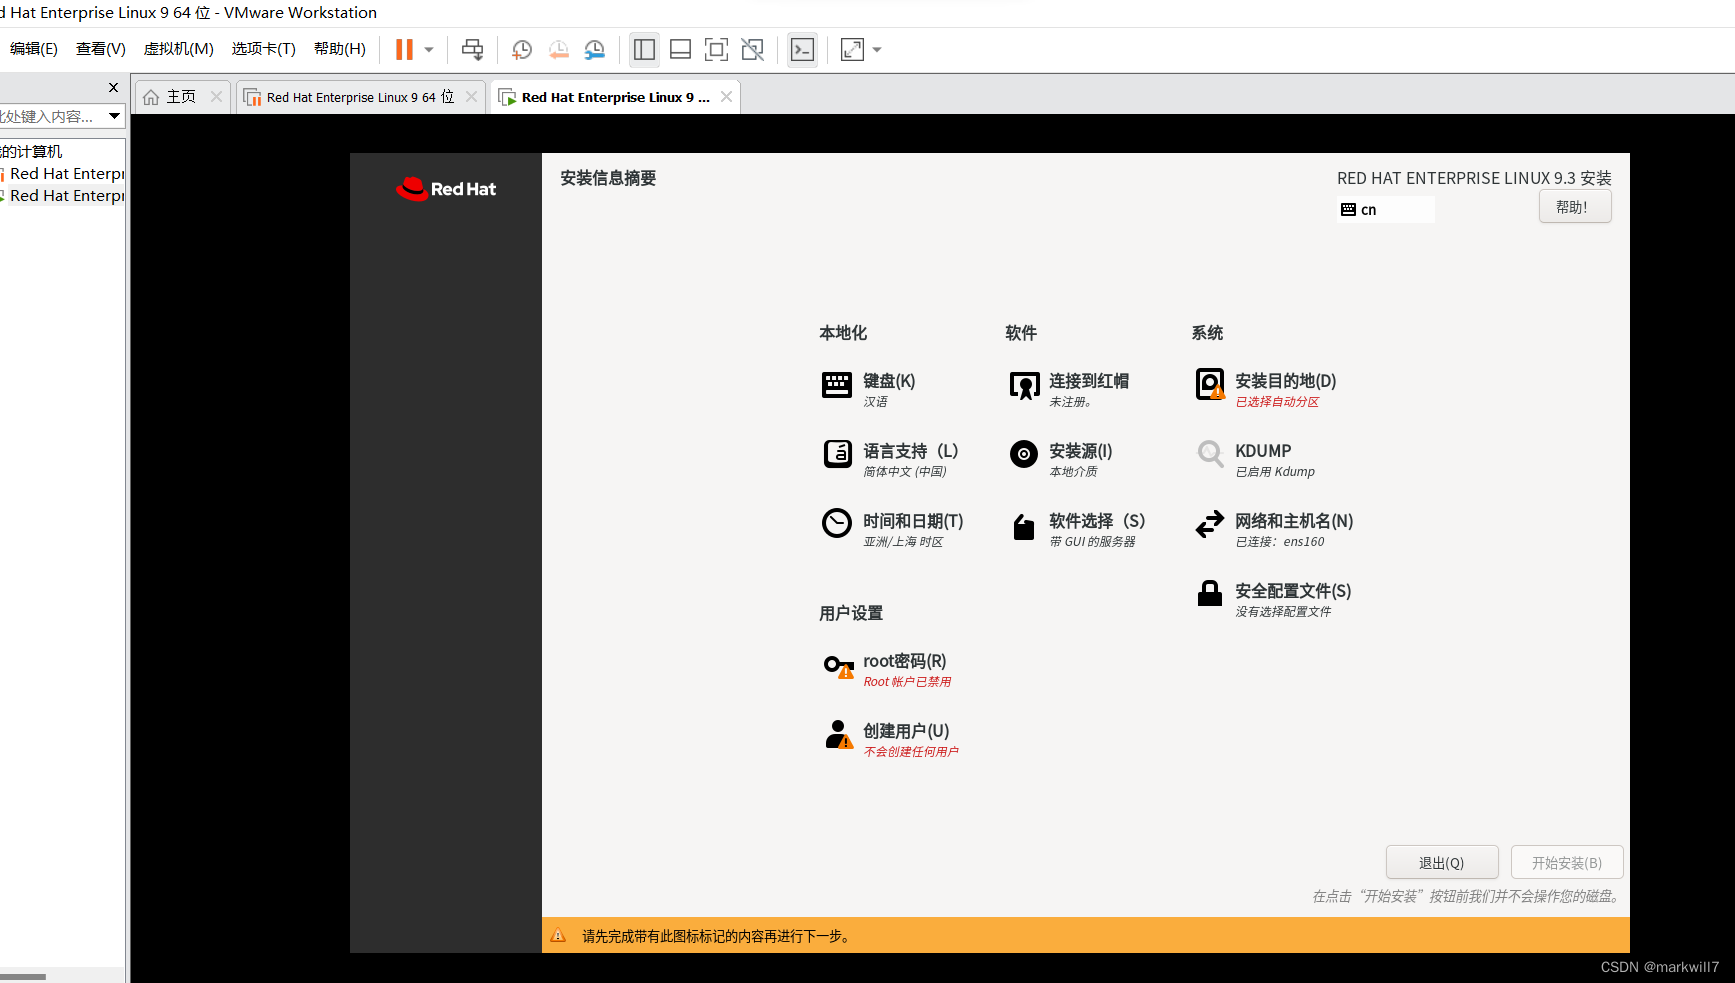Open 创建用户(U) user creation

[890, 739]
